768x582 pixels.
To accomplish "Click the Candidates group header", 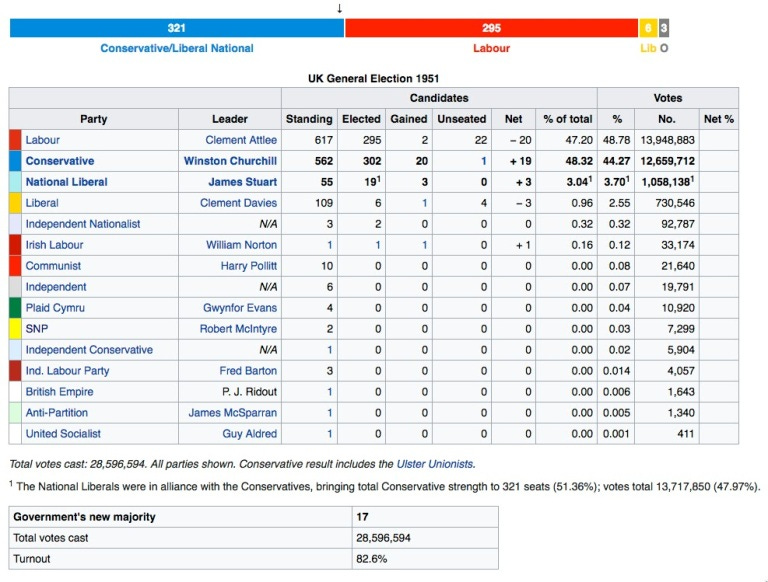I will point(439,98).
